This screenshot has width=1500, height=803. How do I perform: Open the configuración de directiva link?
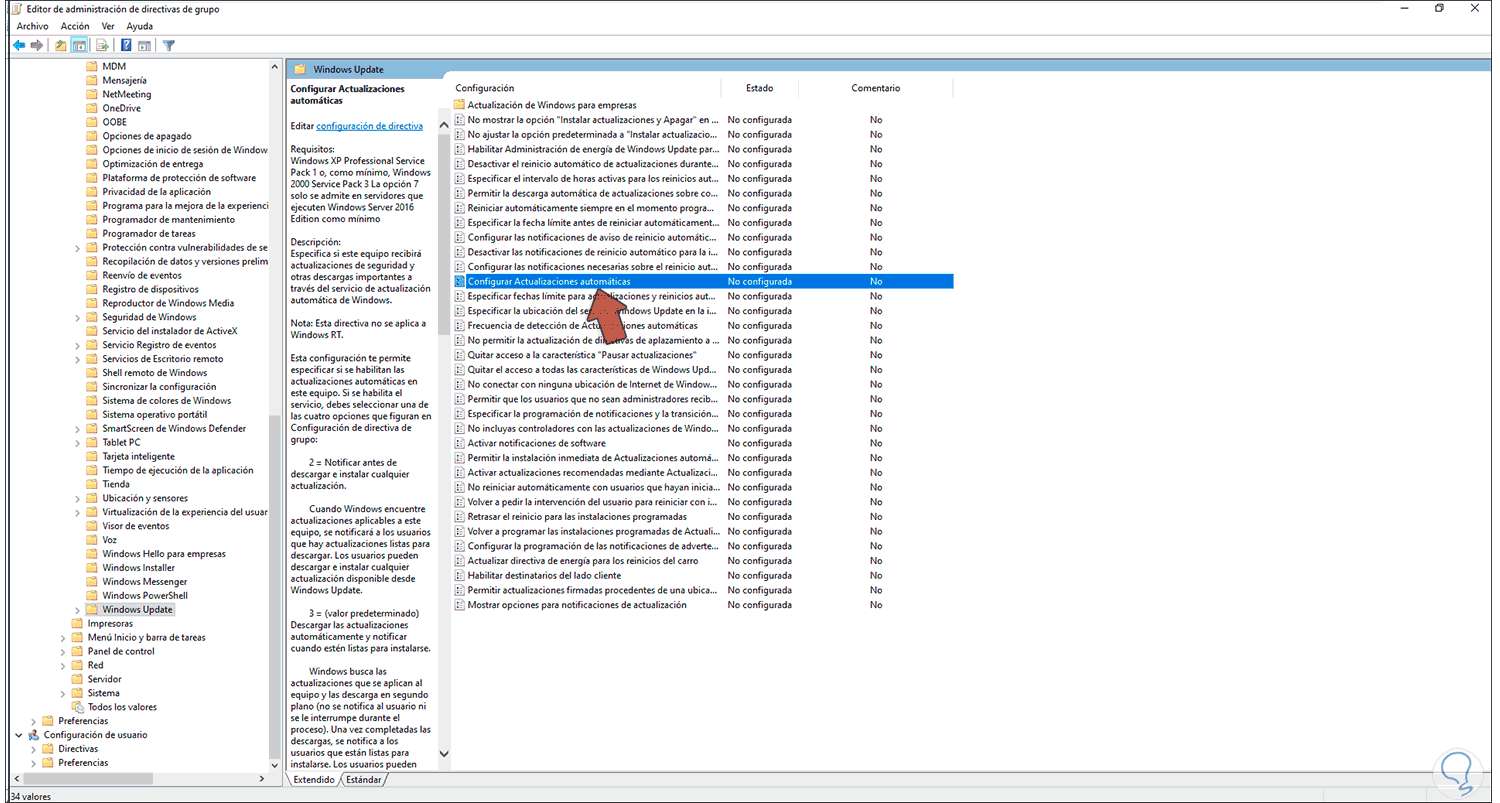point(369,126)
